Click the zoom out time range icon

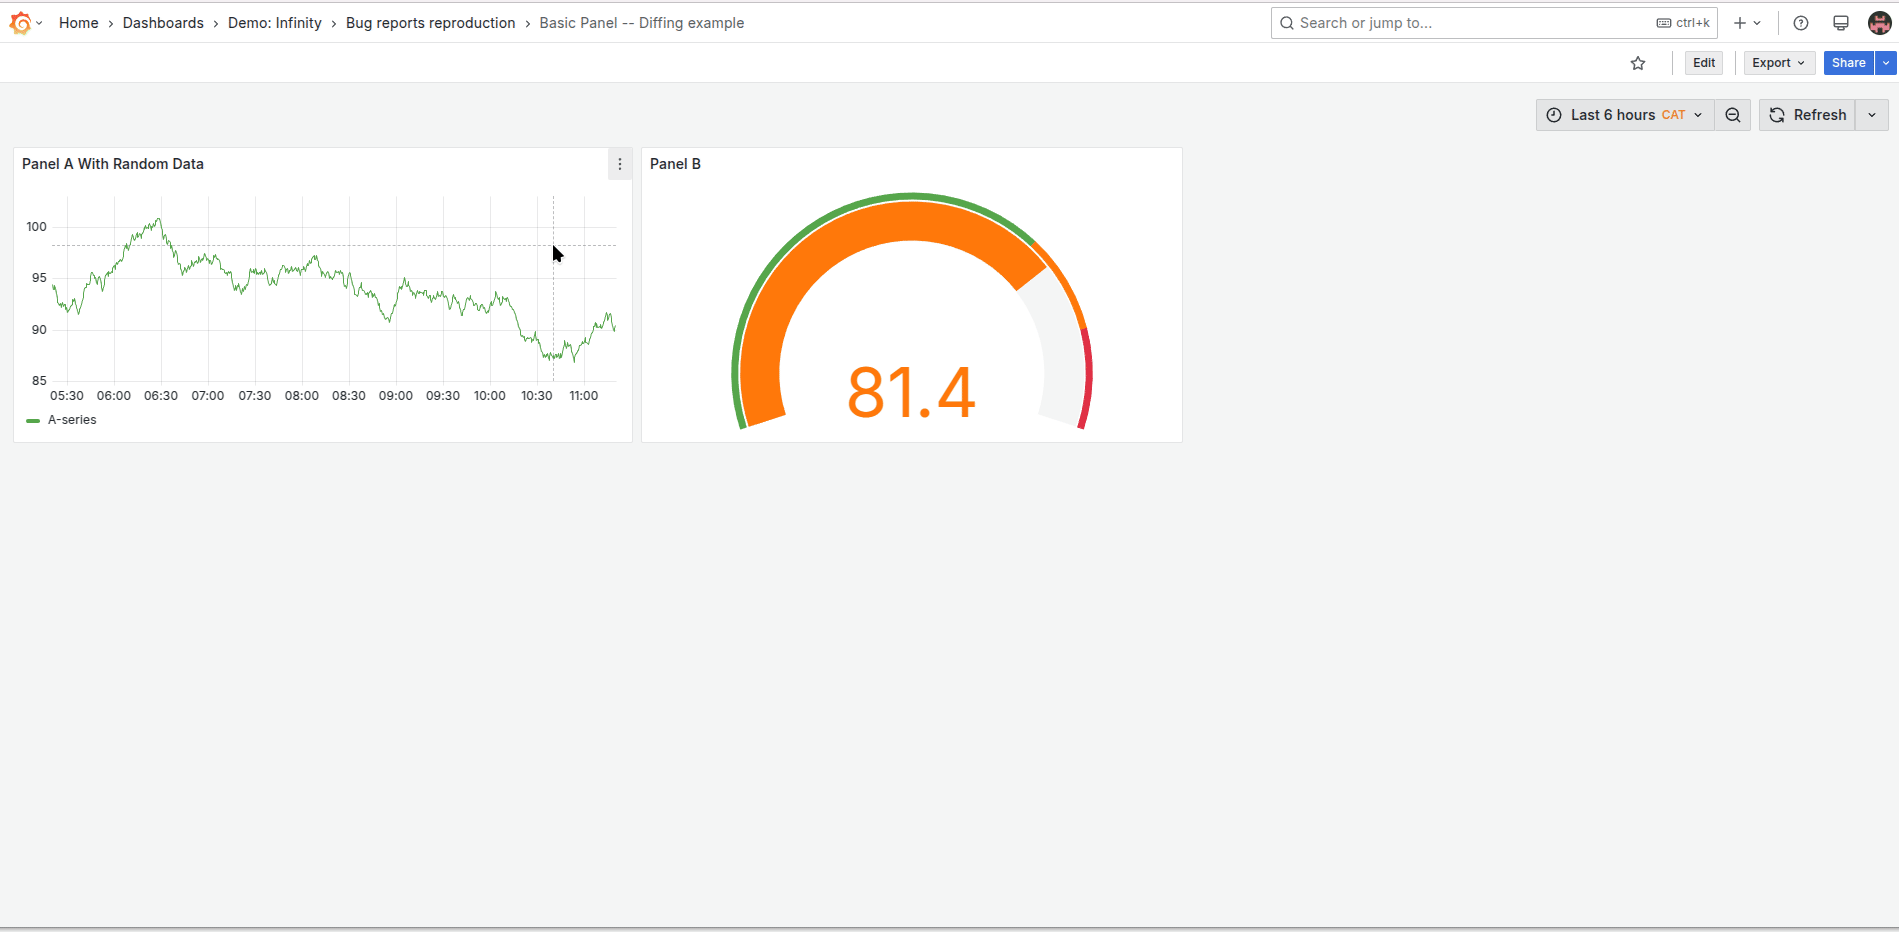point(1733,115)
